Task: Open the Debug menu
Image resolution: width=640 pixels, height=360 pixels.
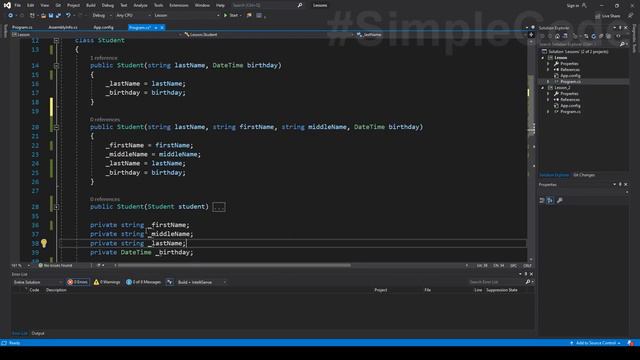Action: [x=108, y=5]
